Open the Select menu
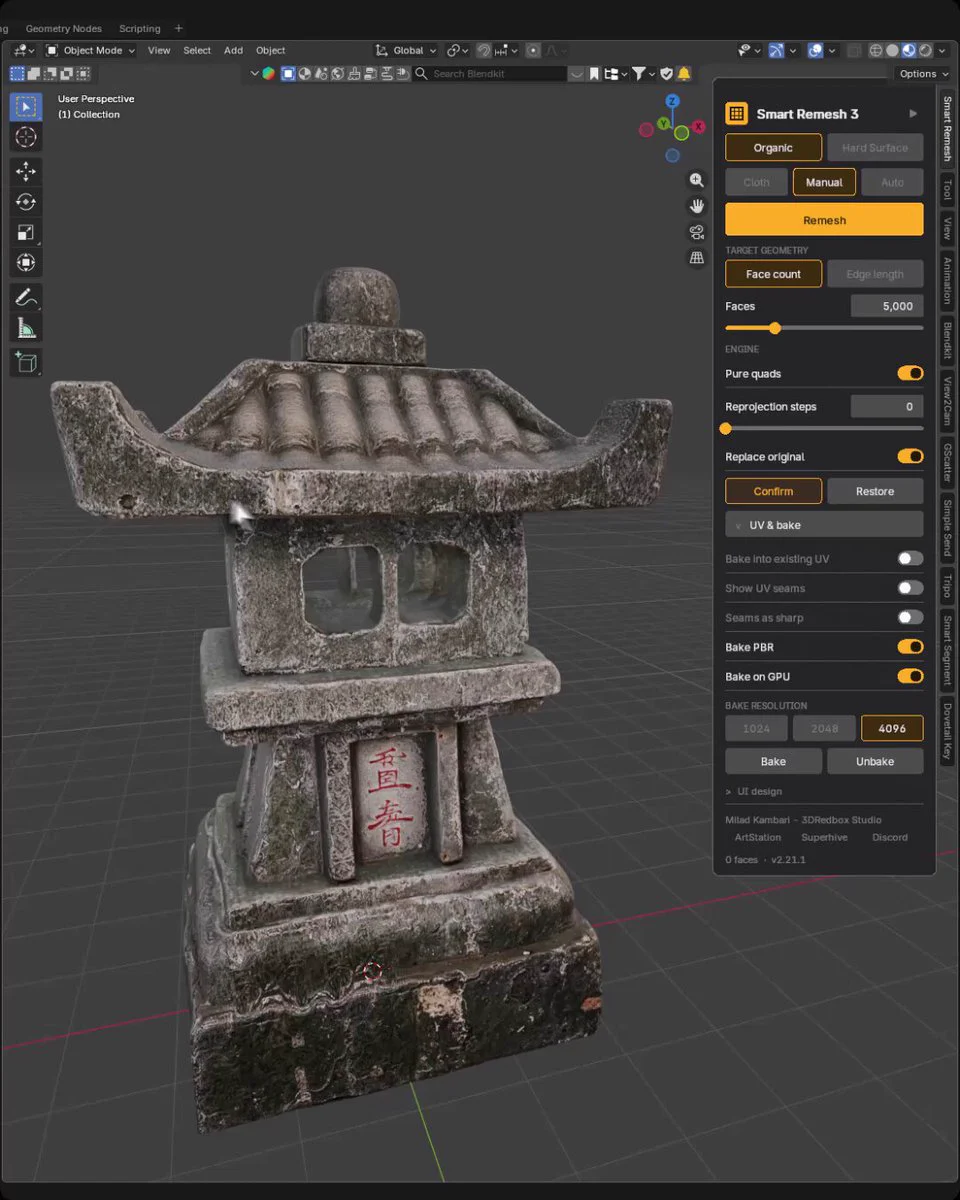 [197, 50]
